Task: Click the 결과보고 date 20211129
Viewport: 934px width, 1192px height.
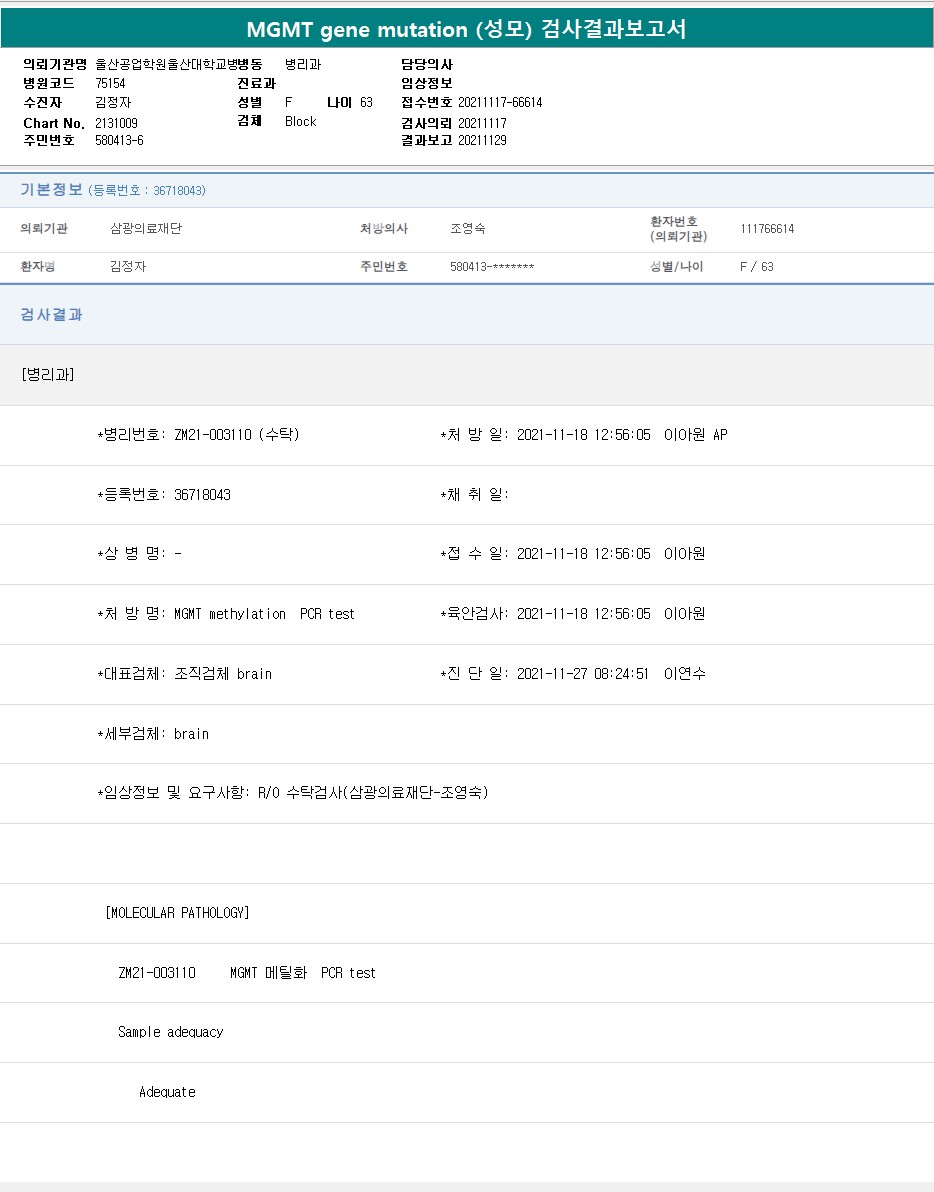Action: click(482, 141)
